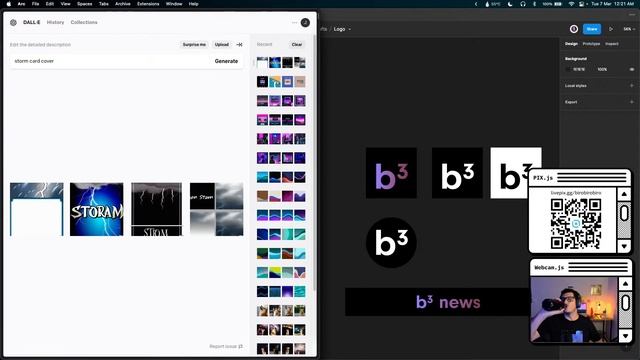640x360 pixels.
Task: Click the QR code in PIX.js widget
Action: tap(576, 224)
